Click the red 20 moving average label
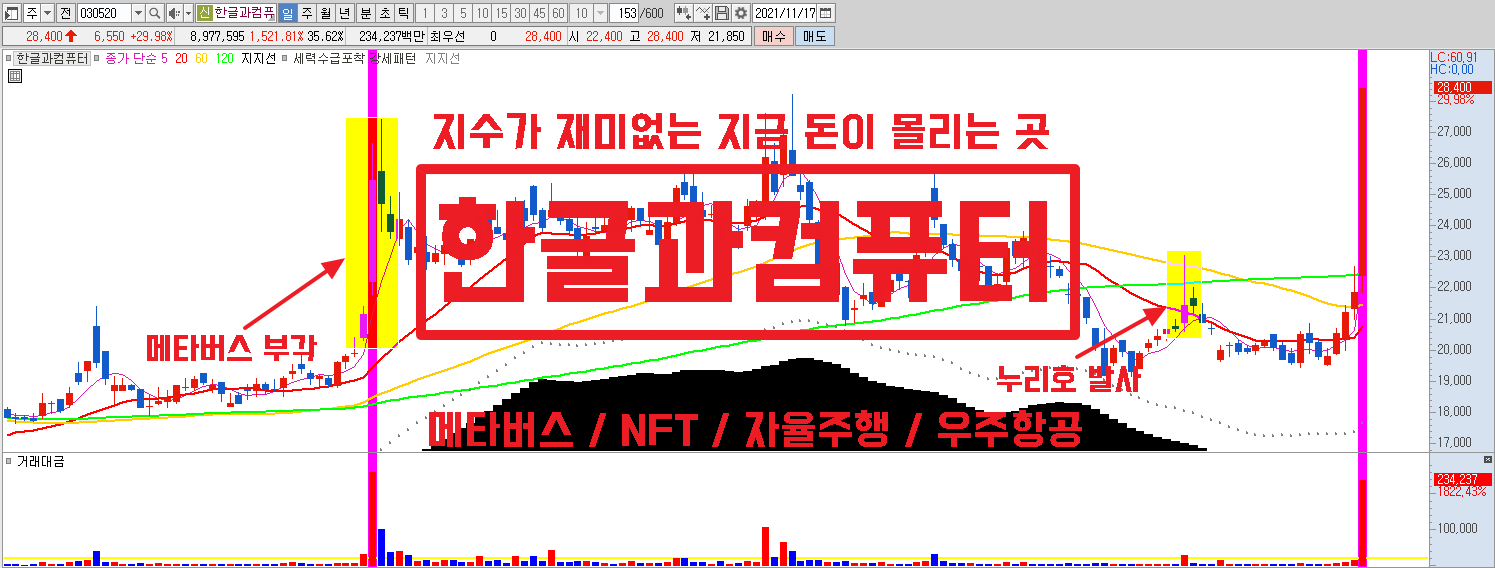 (181, 58)
